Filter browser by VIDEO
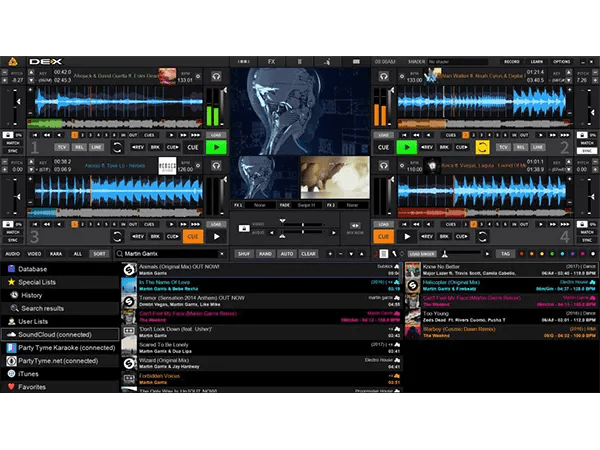The width and height of the screenshot is (600, 450). click(34, 254)
